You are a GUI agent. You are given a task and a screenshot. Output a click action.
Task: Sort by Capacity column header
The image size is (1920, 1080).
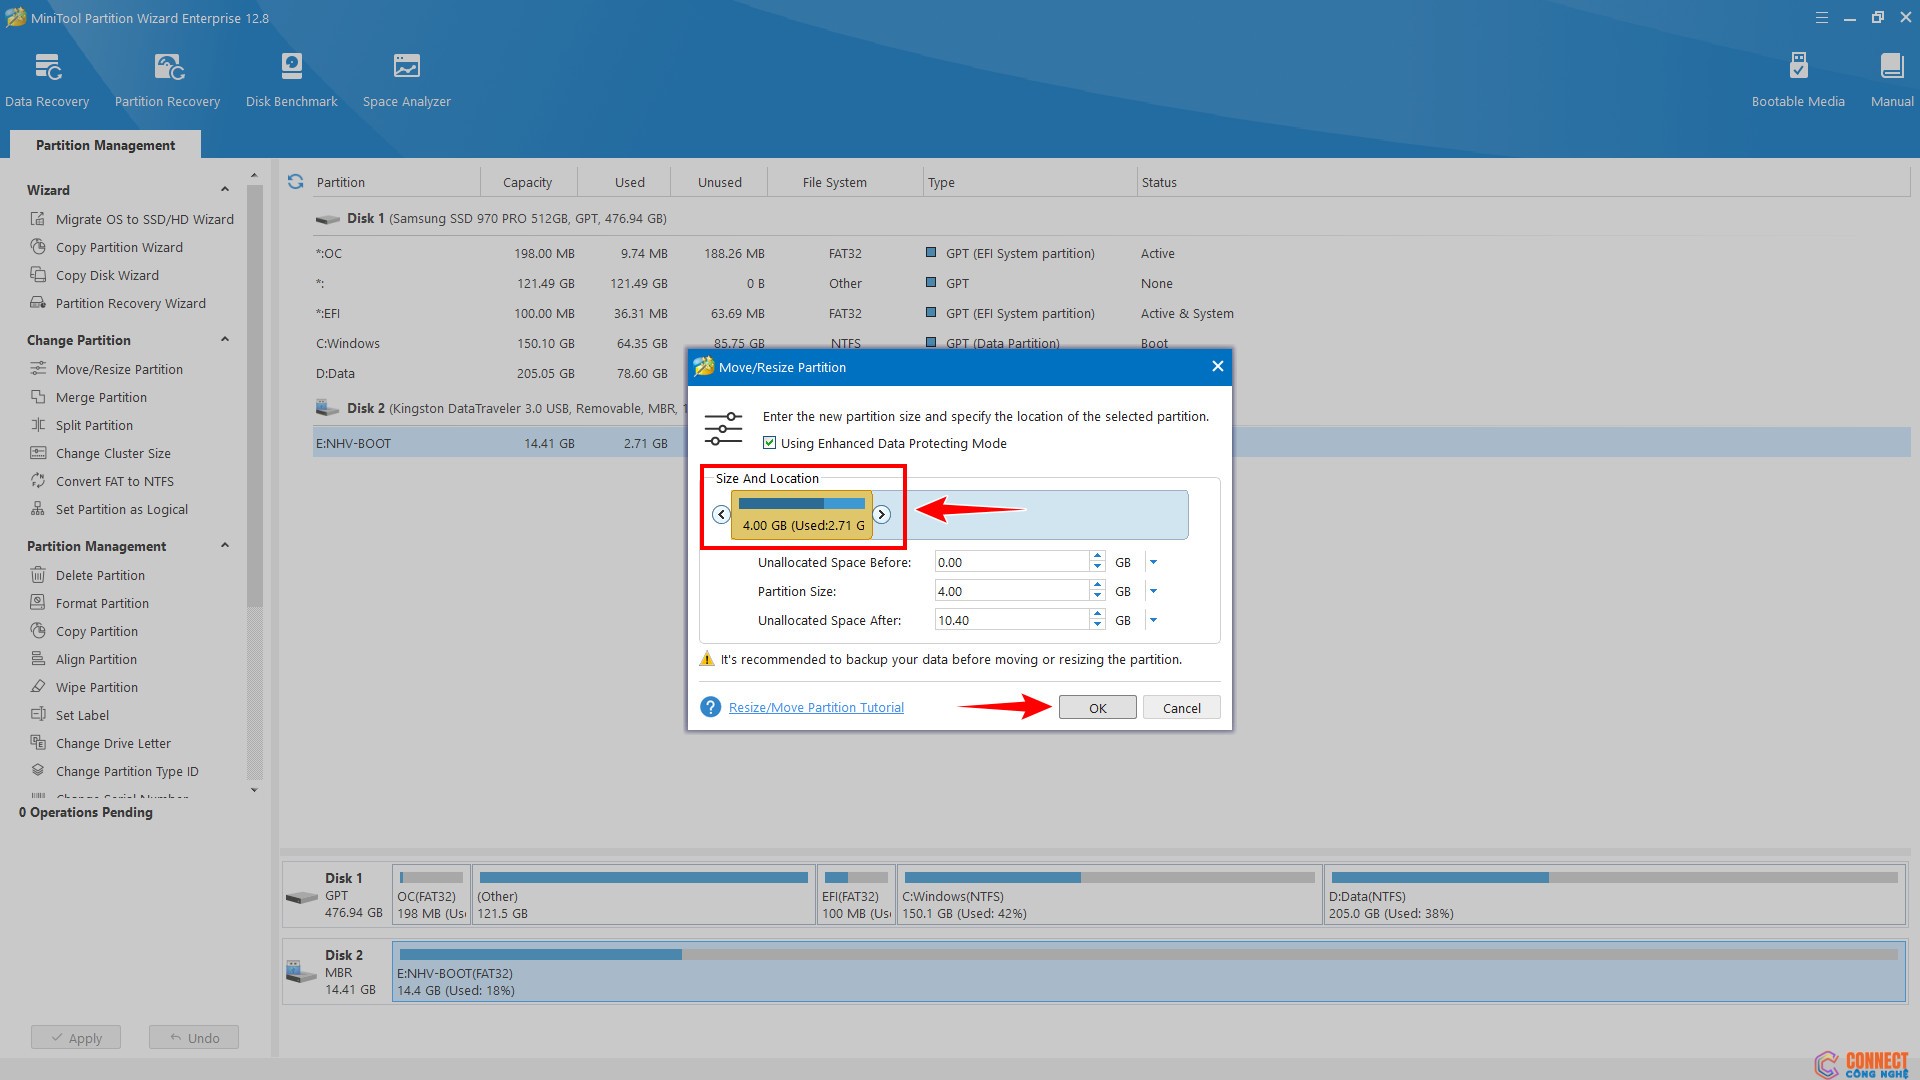(x=527, y=182)
